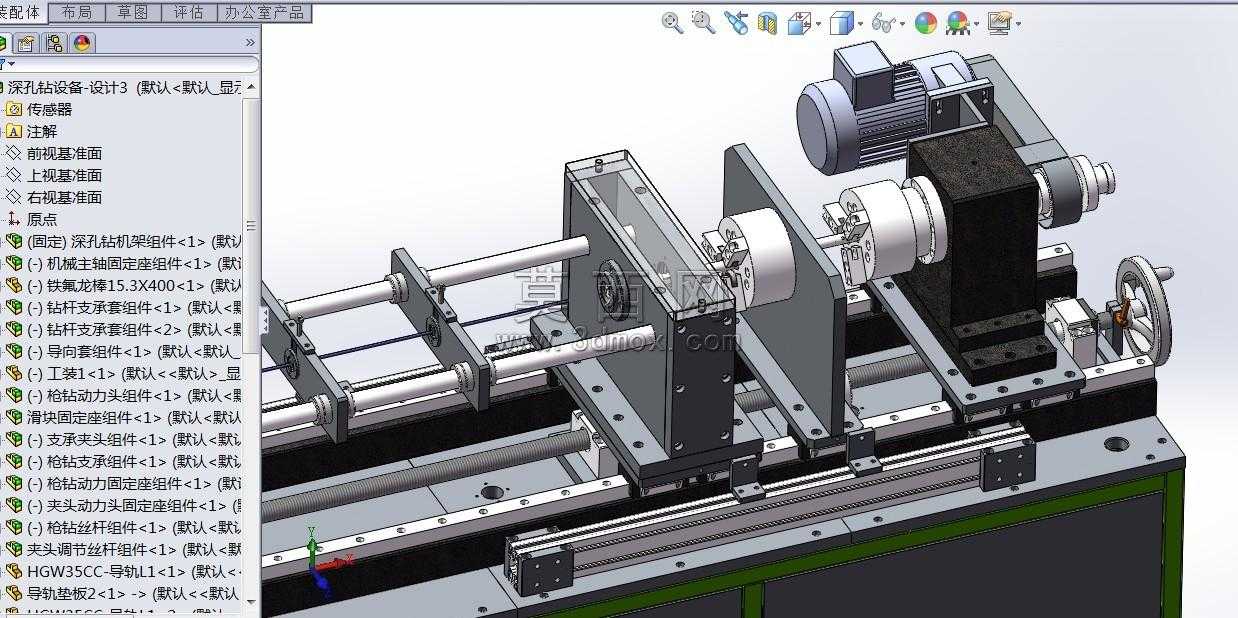Image resolution: width=1238 pixels, height=618 pixels.
Task: Click the 传感器 folder icon
Action: [x=14, y=109]
